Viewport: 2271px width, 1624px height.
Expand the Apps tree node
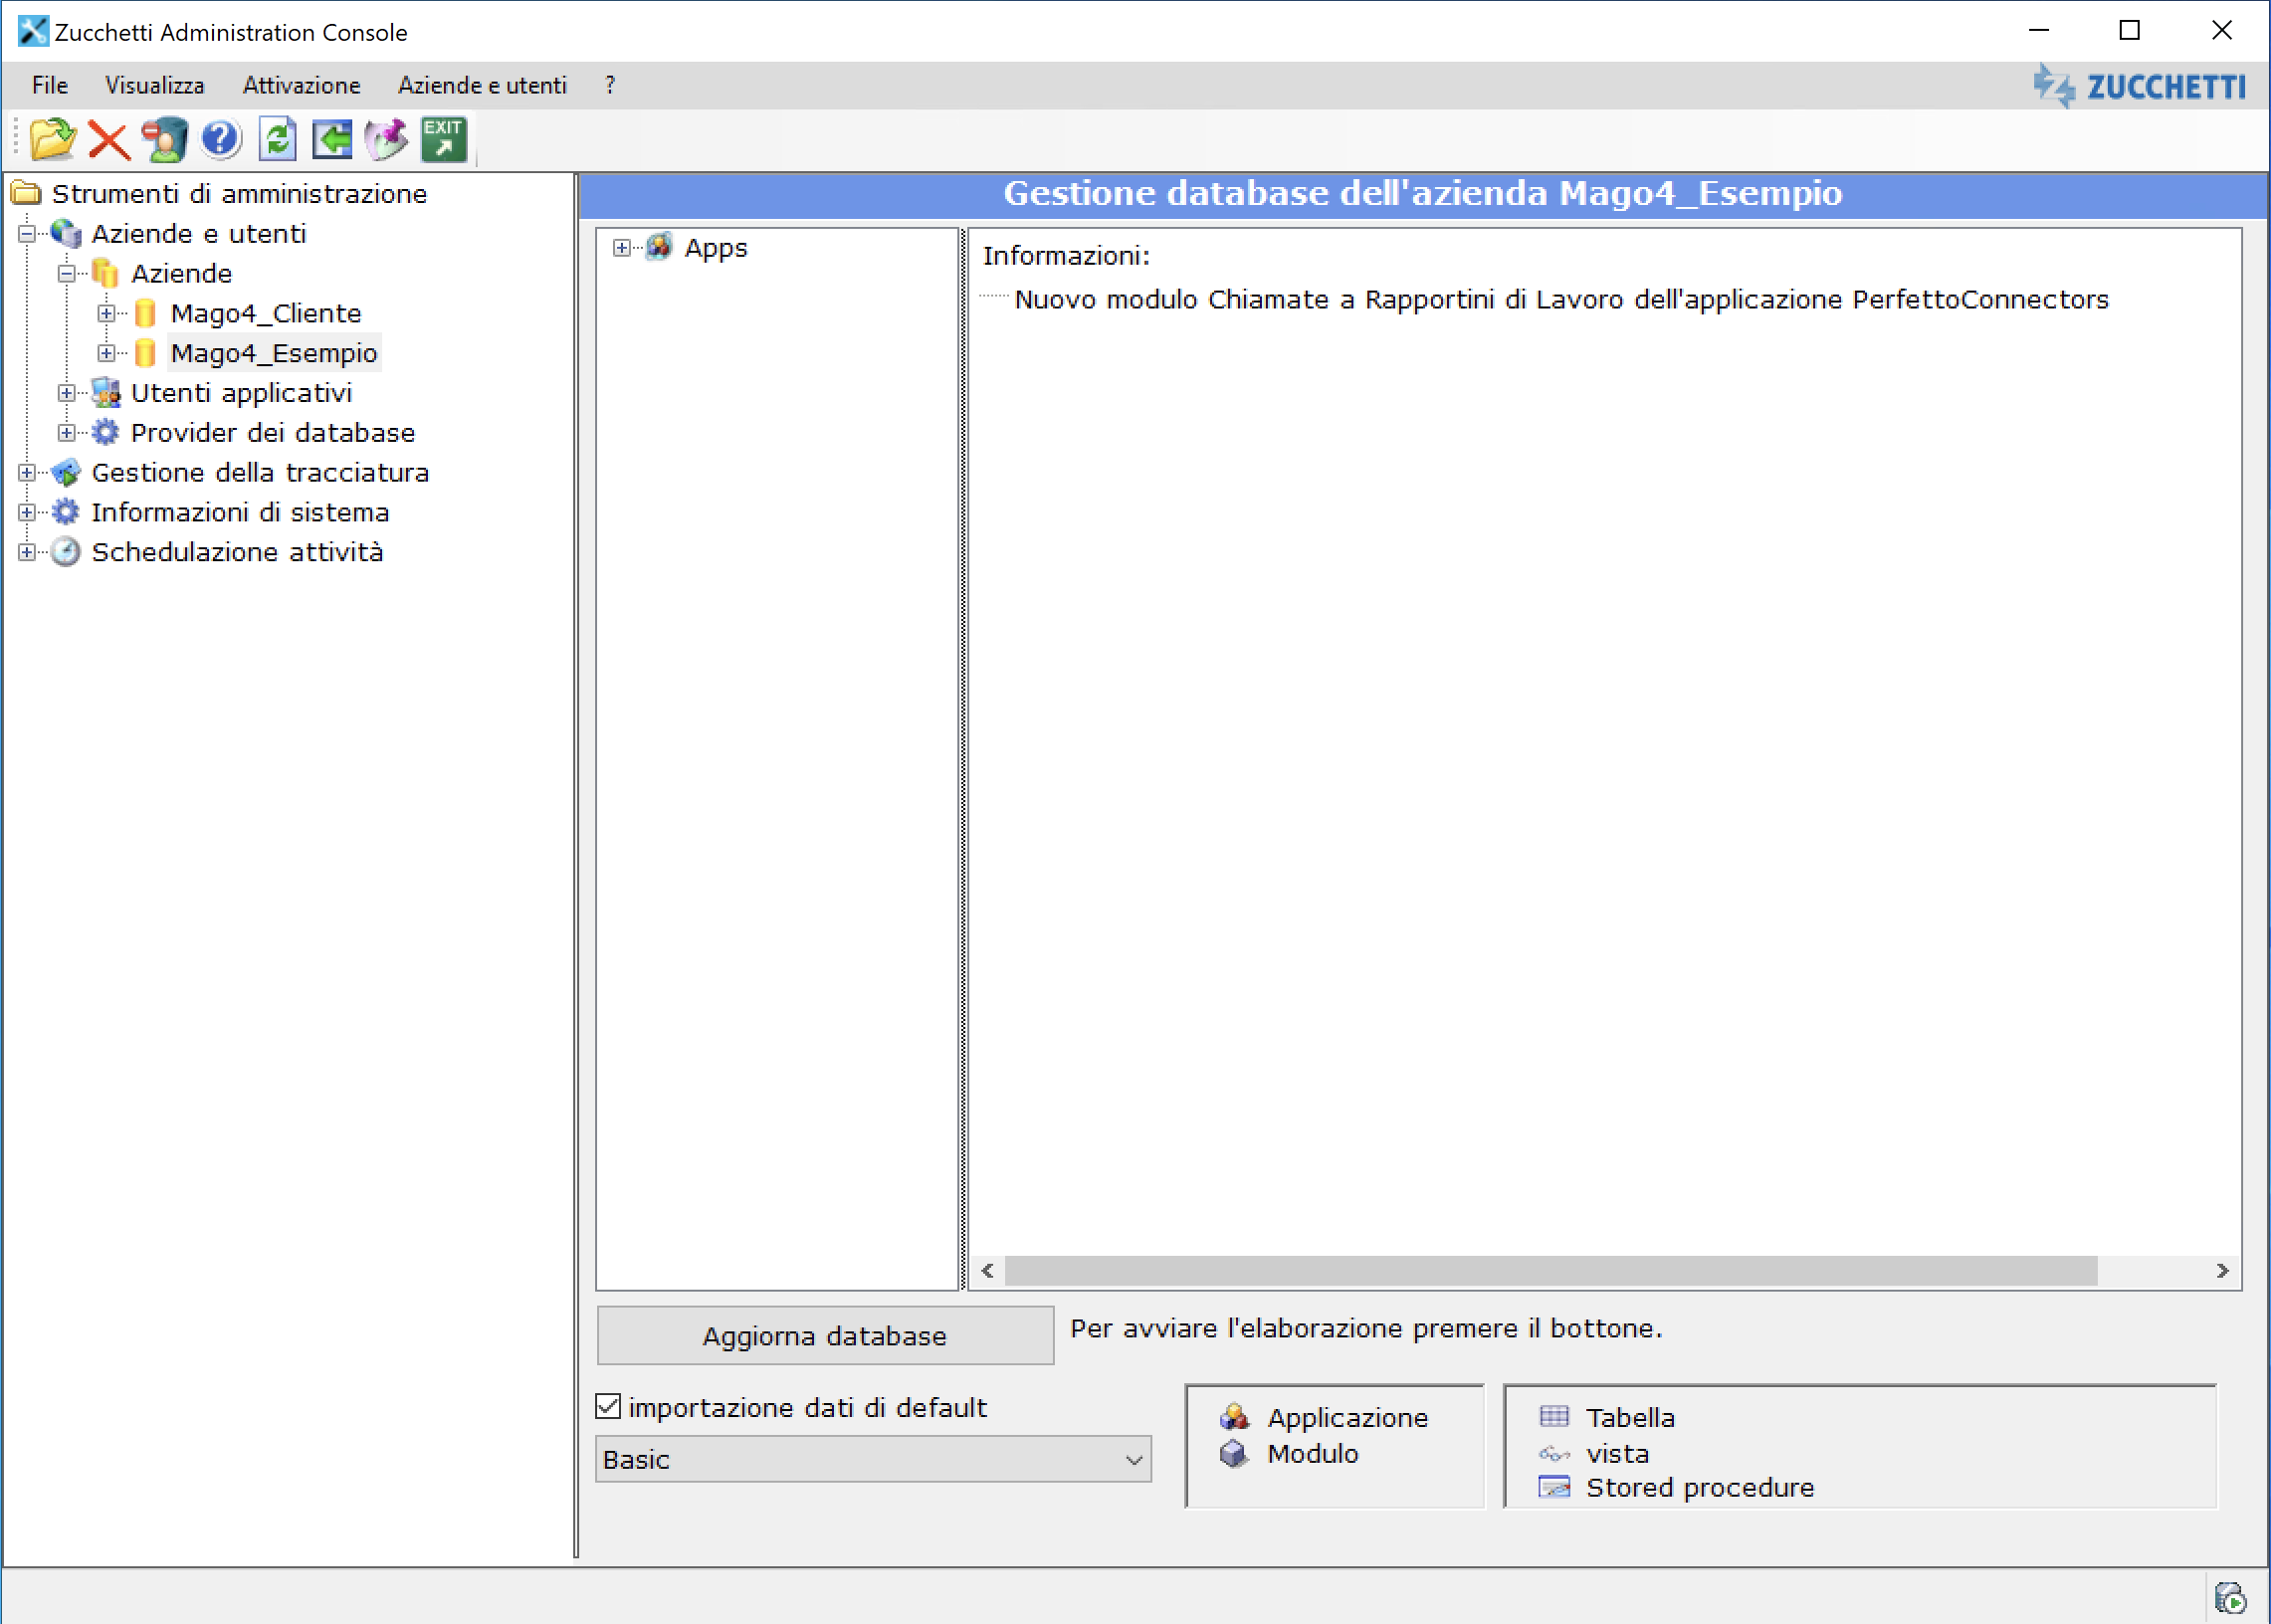click(x=622, y=248)
